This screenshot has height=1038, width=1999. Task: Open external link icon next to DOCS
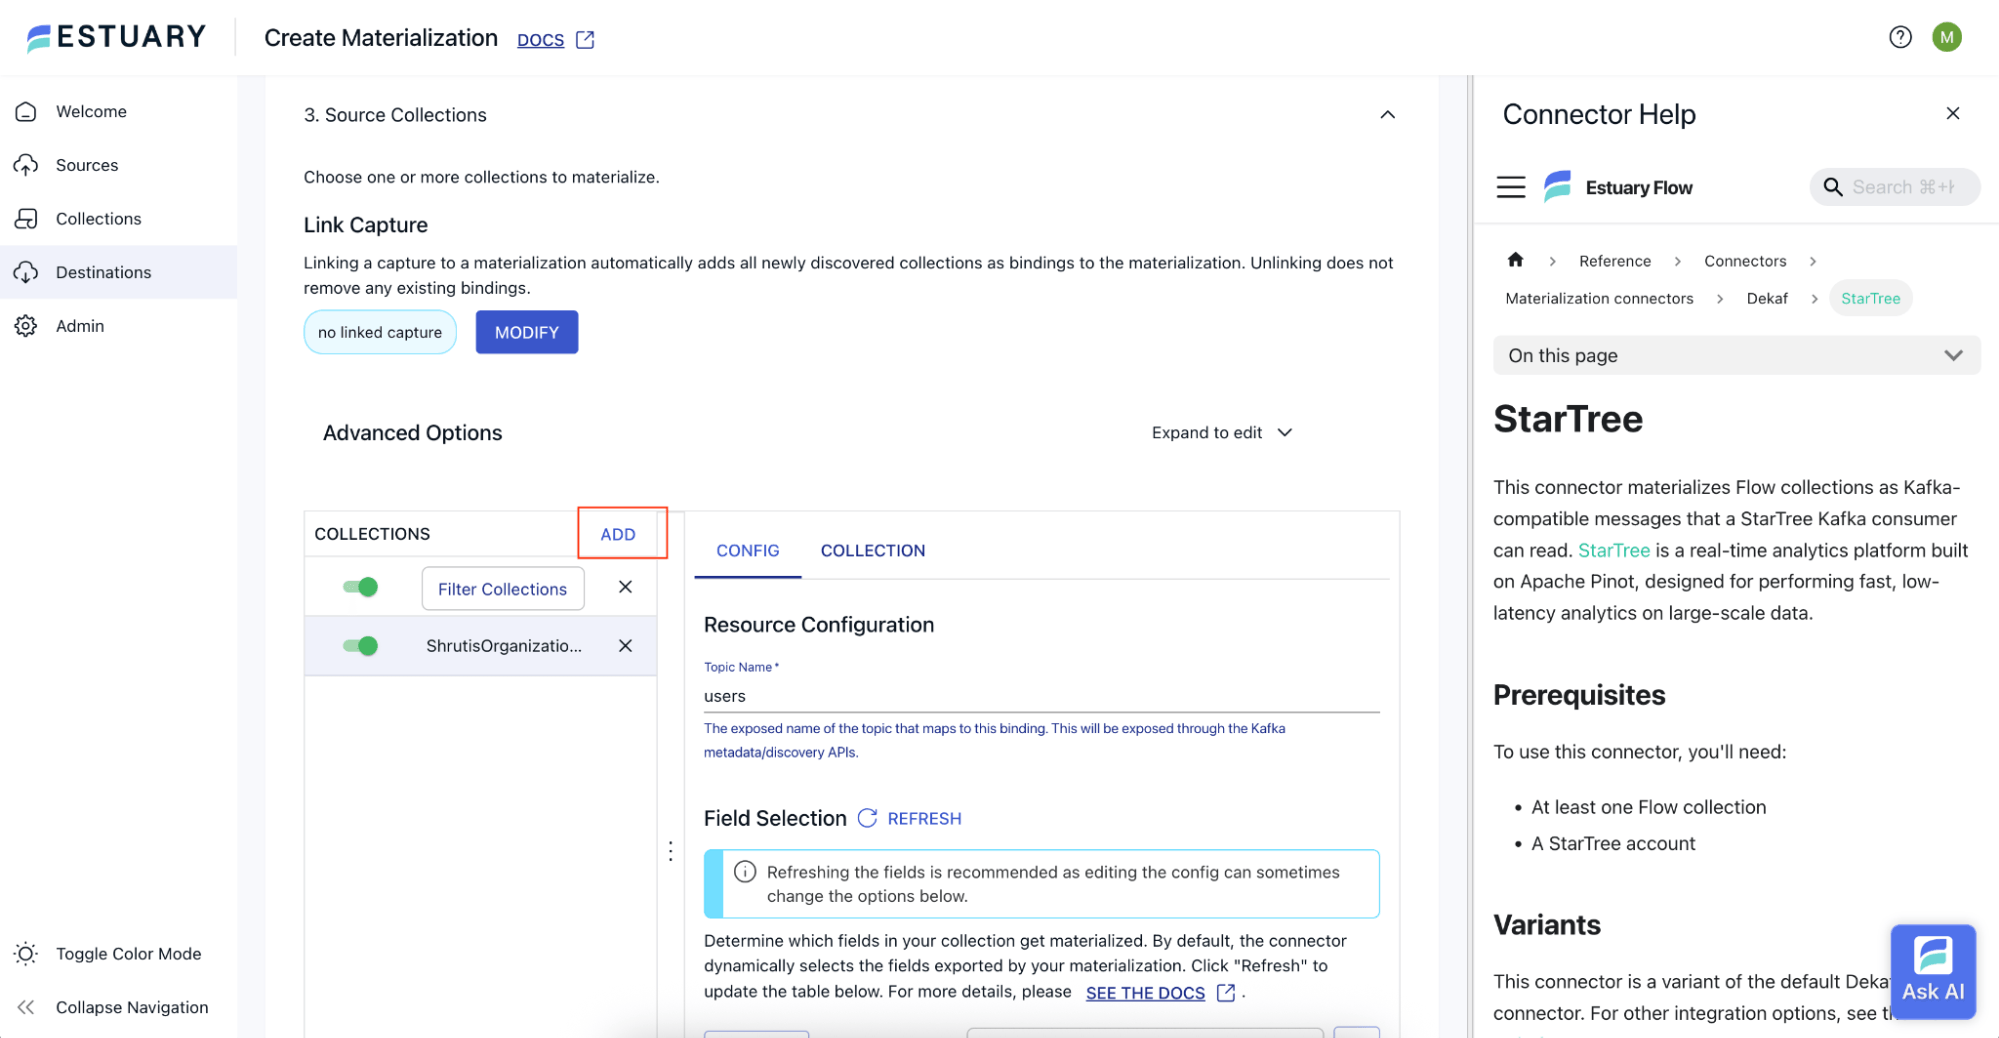click(x=586, y=40)
